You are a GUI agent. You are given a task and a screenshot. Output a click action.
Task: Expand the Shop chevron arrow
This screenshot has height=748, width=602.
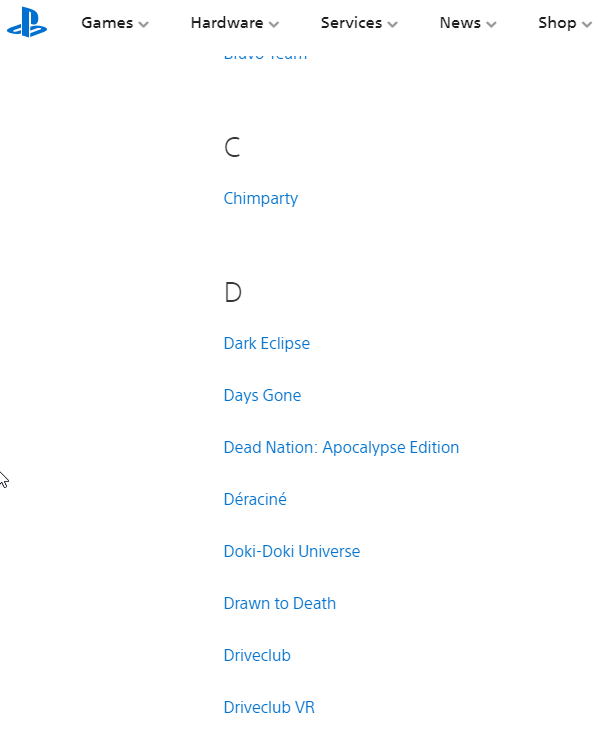click(587, 24)
